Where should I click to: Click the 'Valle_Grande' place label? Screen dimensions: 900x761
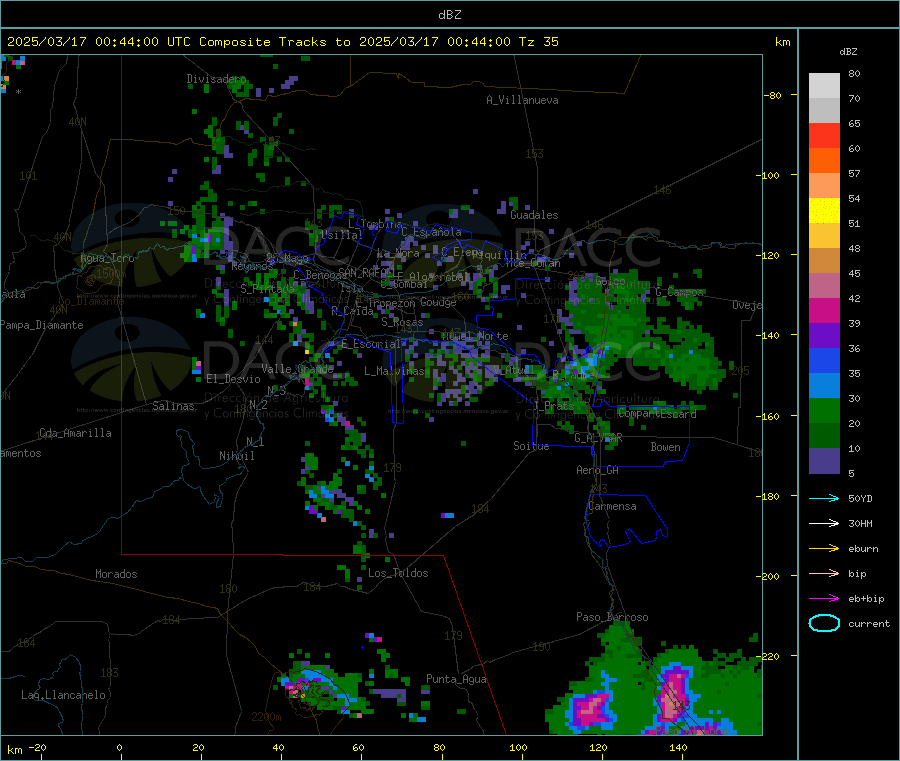tap(297, 369)
